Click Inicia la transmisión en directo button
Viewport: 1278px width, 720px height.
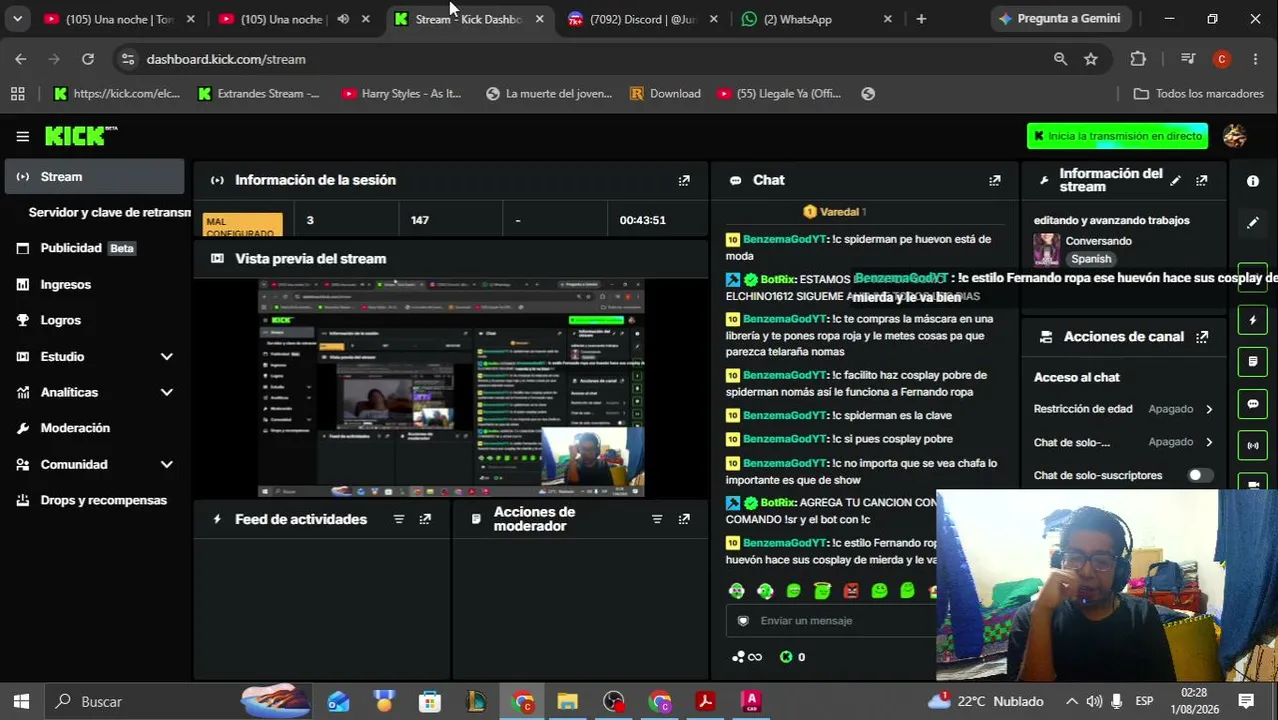pos(1117,136)
